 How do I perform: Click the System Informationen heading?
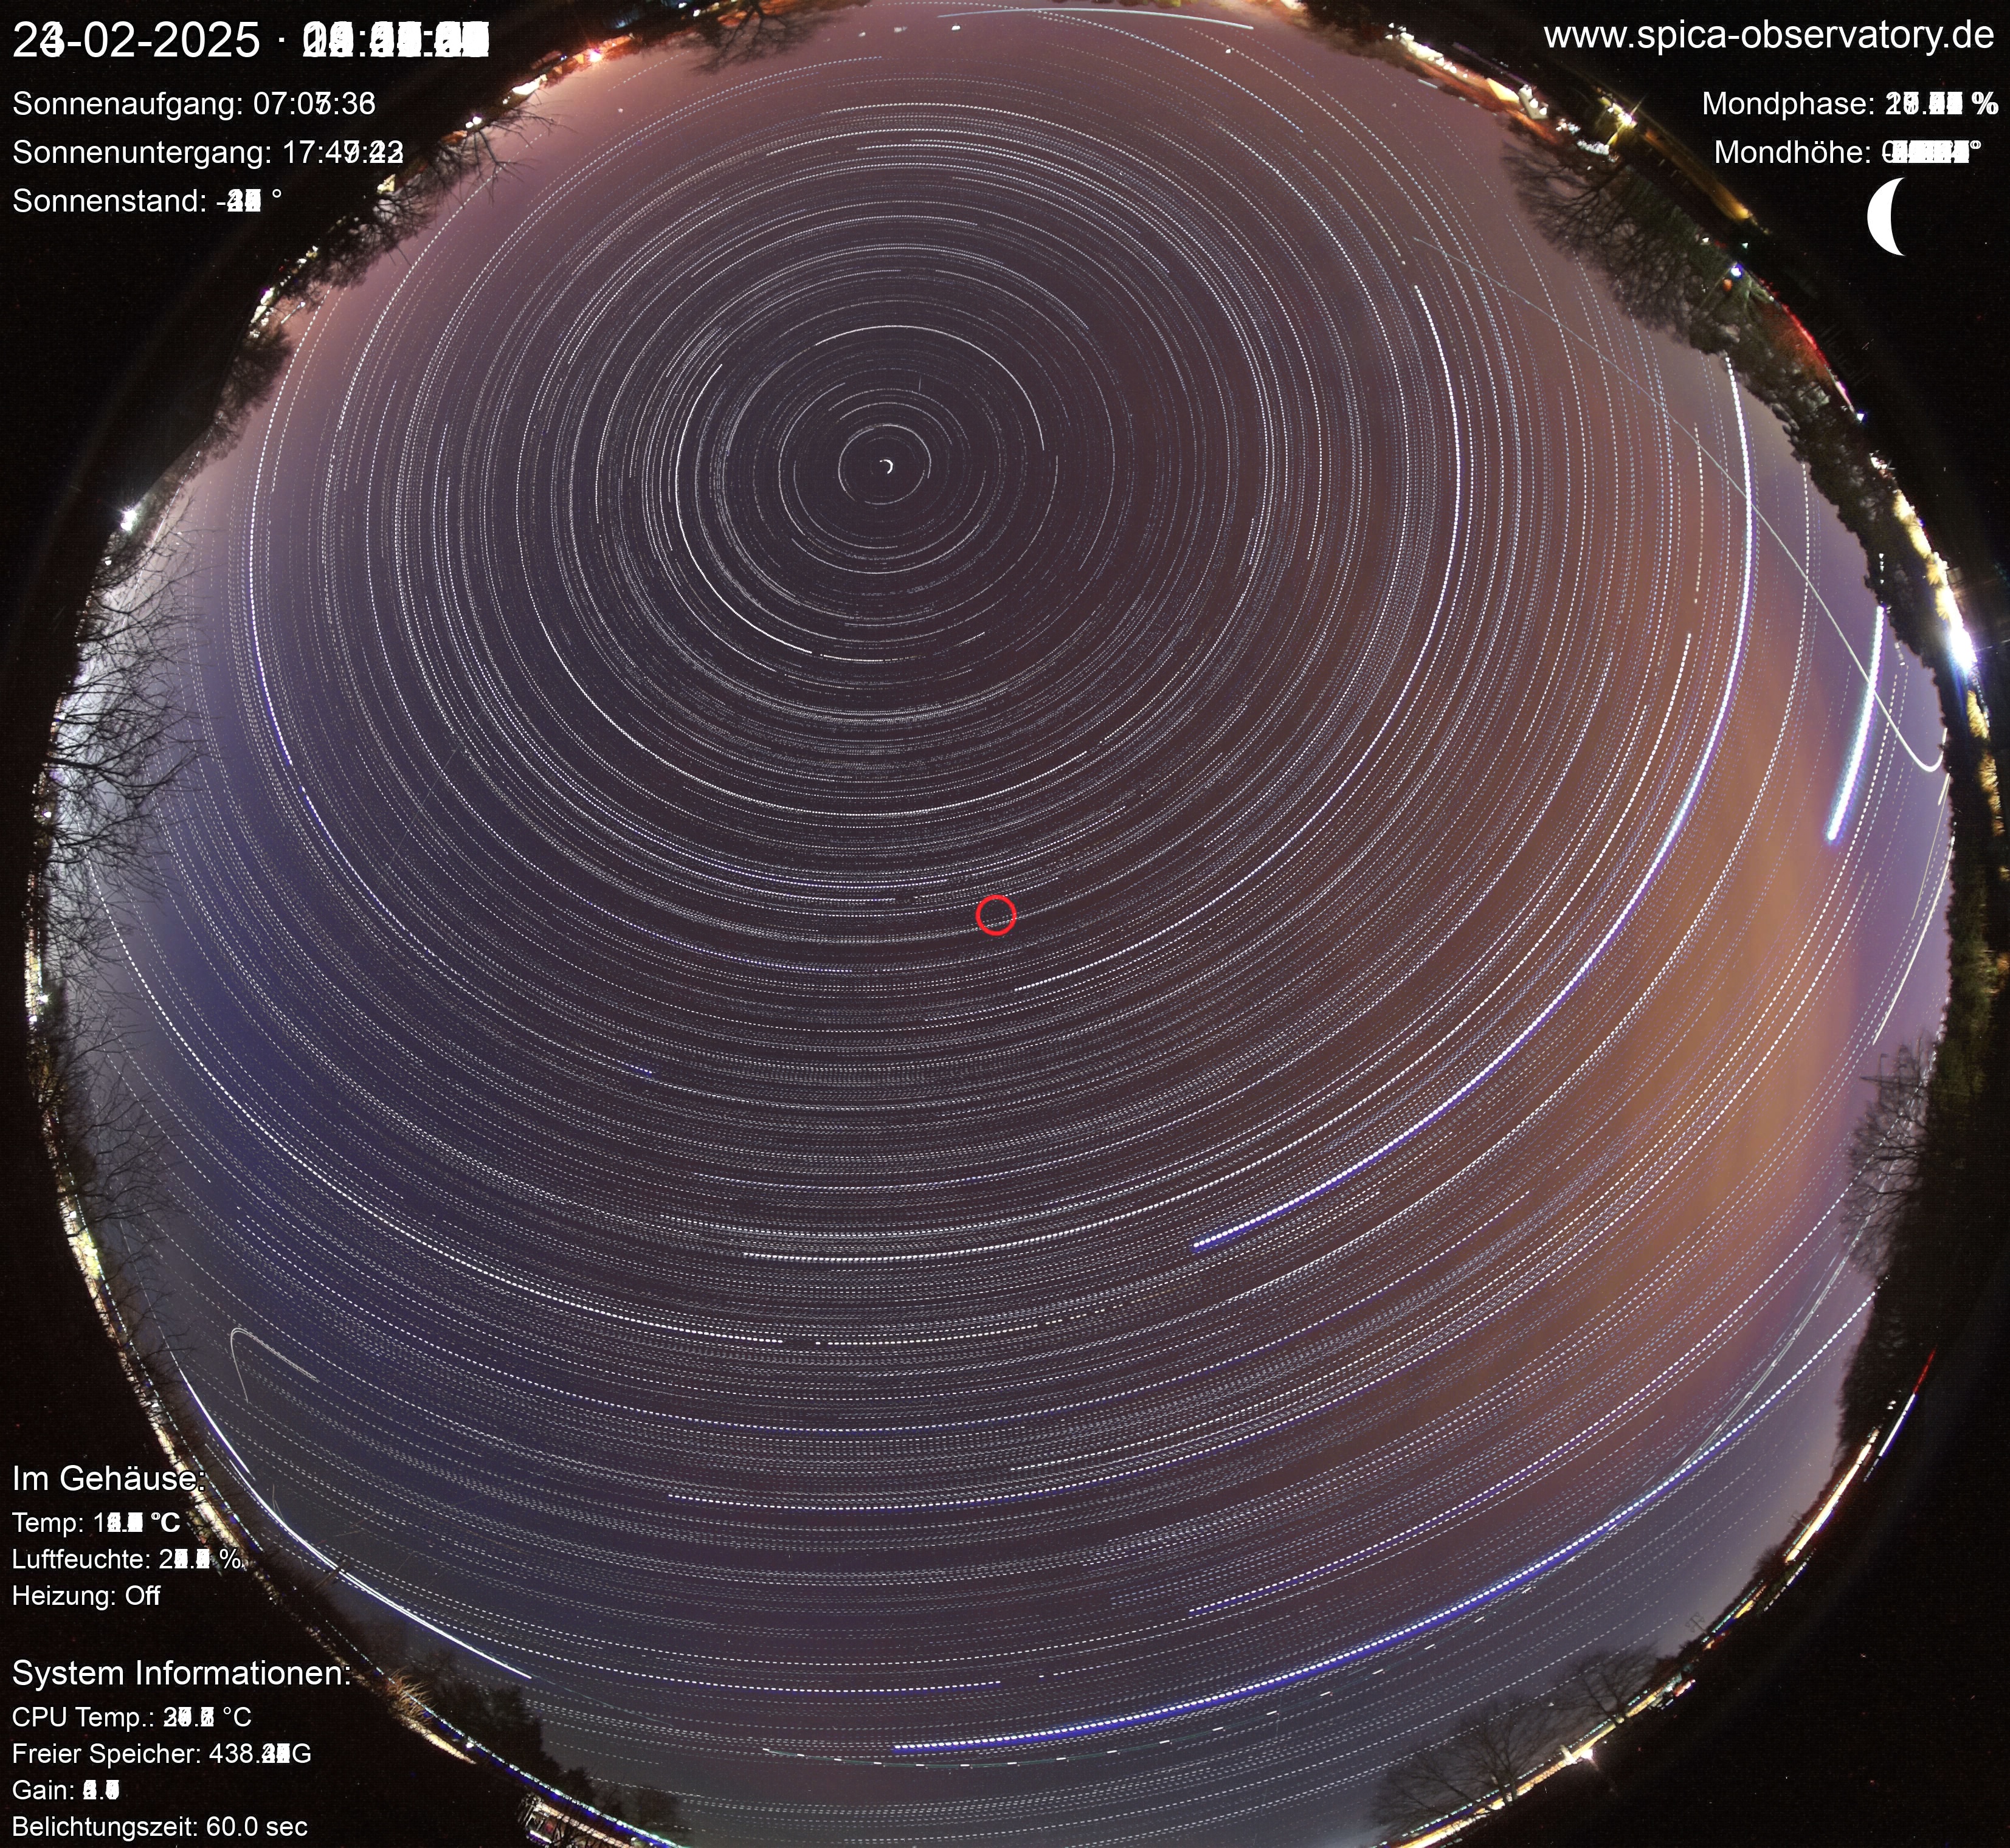181,1673
